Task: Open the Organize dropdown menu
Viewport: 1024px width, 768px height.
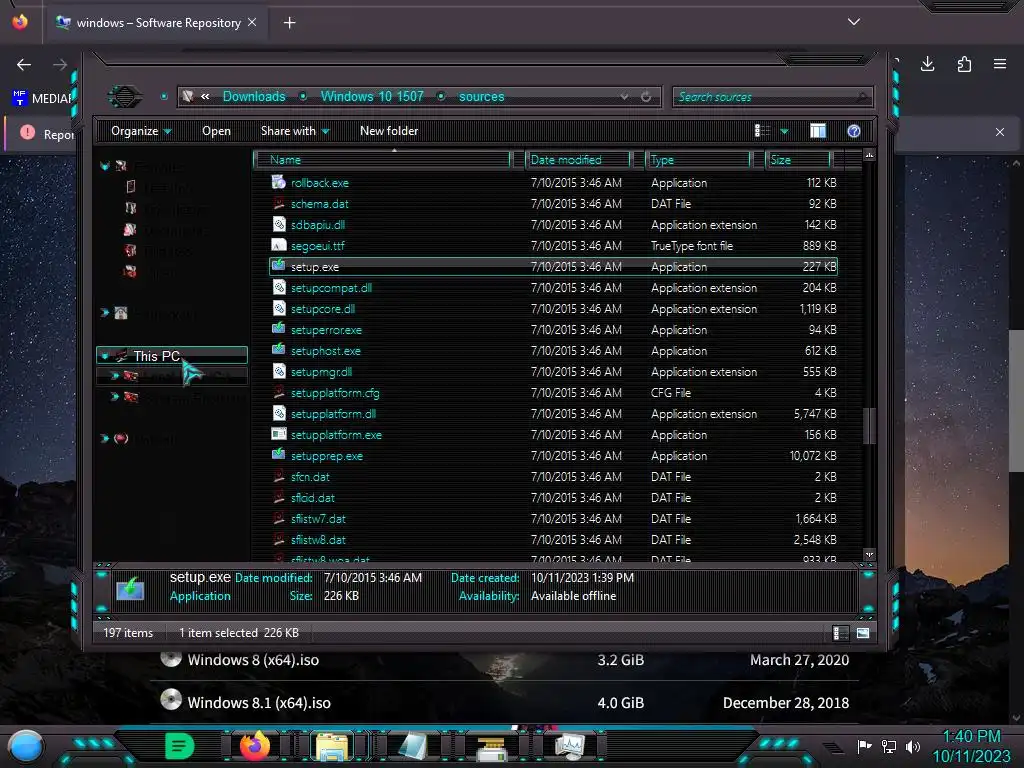Action: point(141,131)
